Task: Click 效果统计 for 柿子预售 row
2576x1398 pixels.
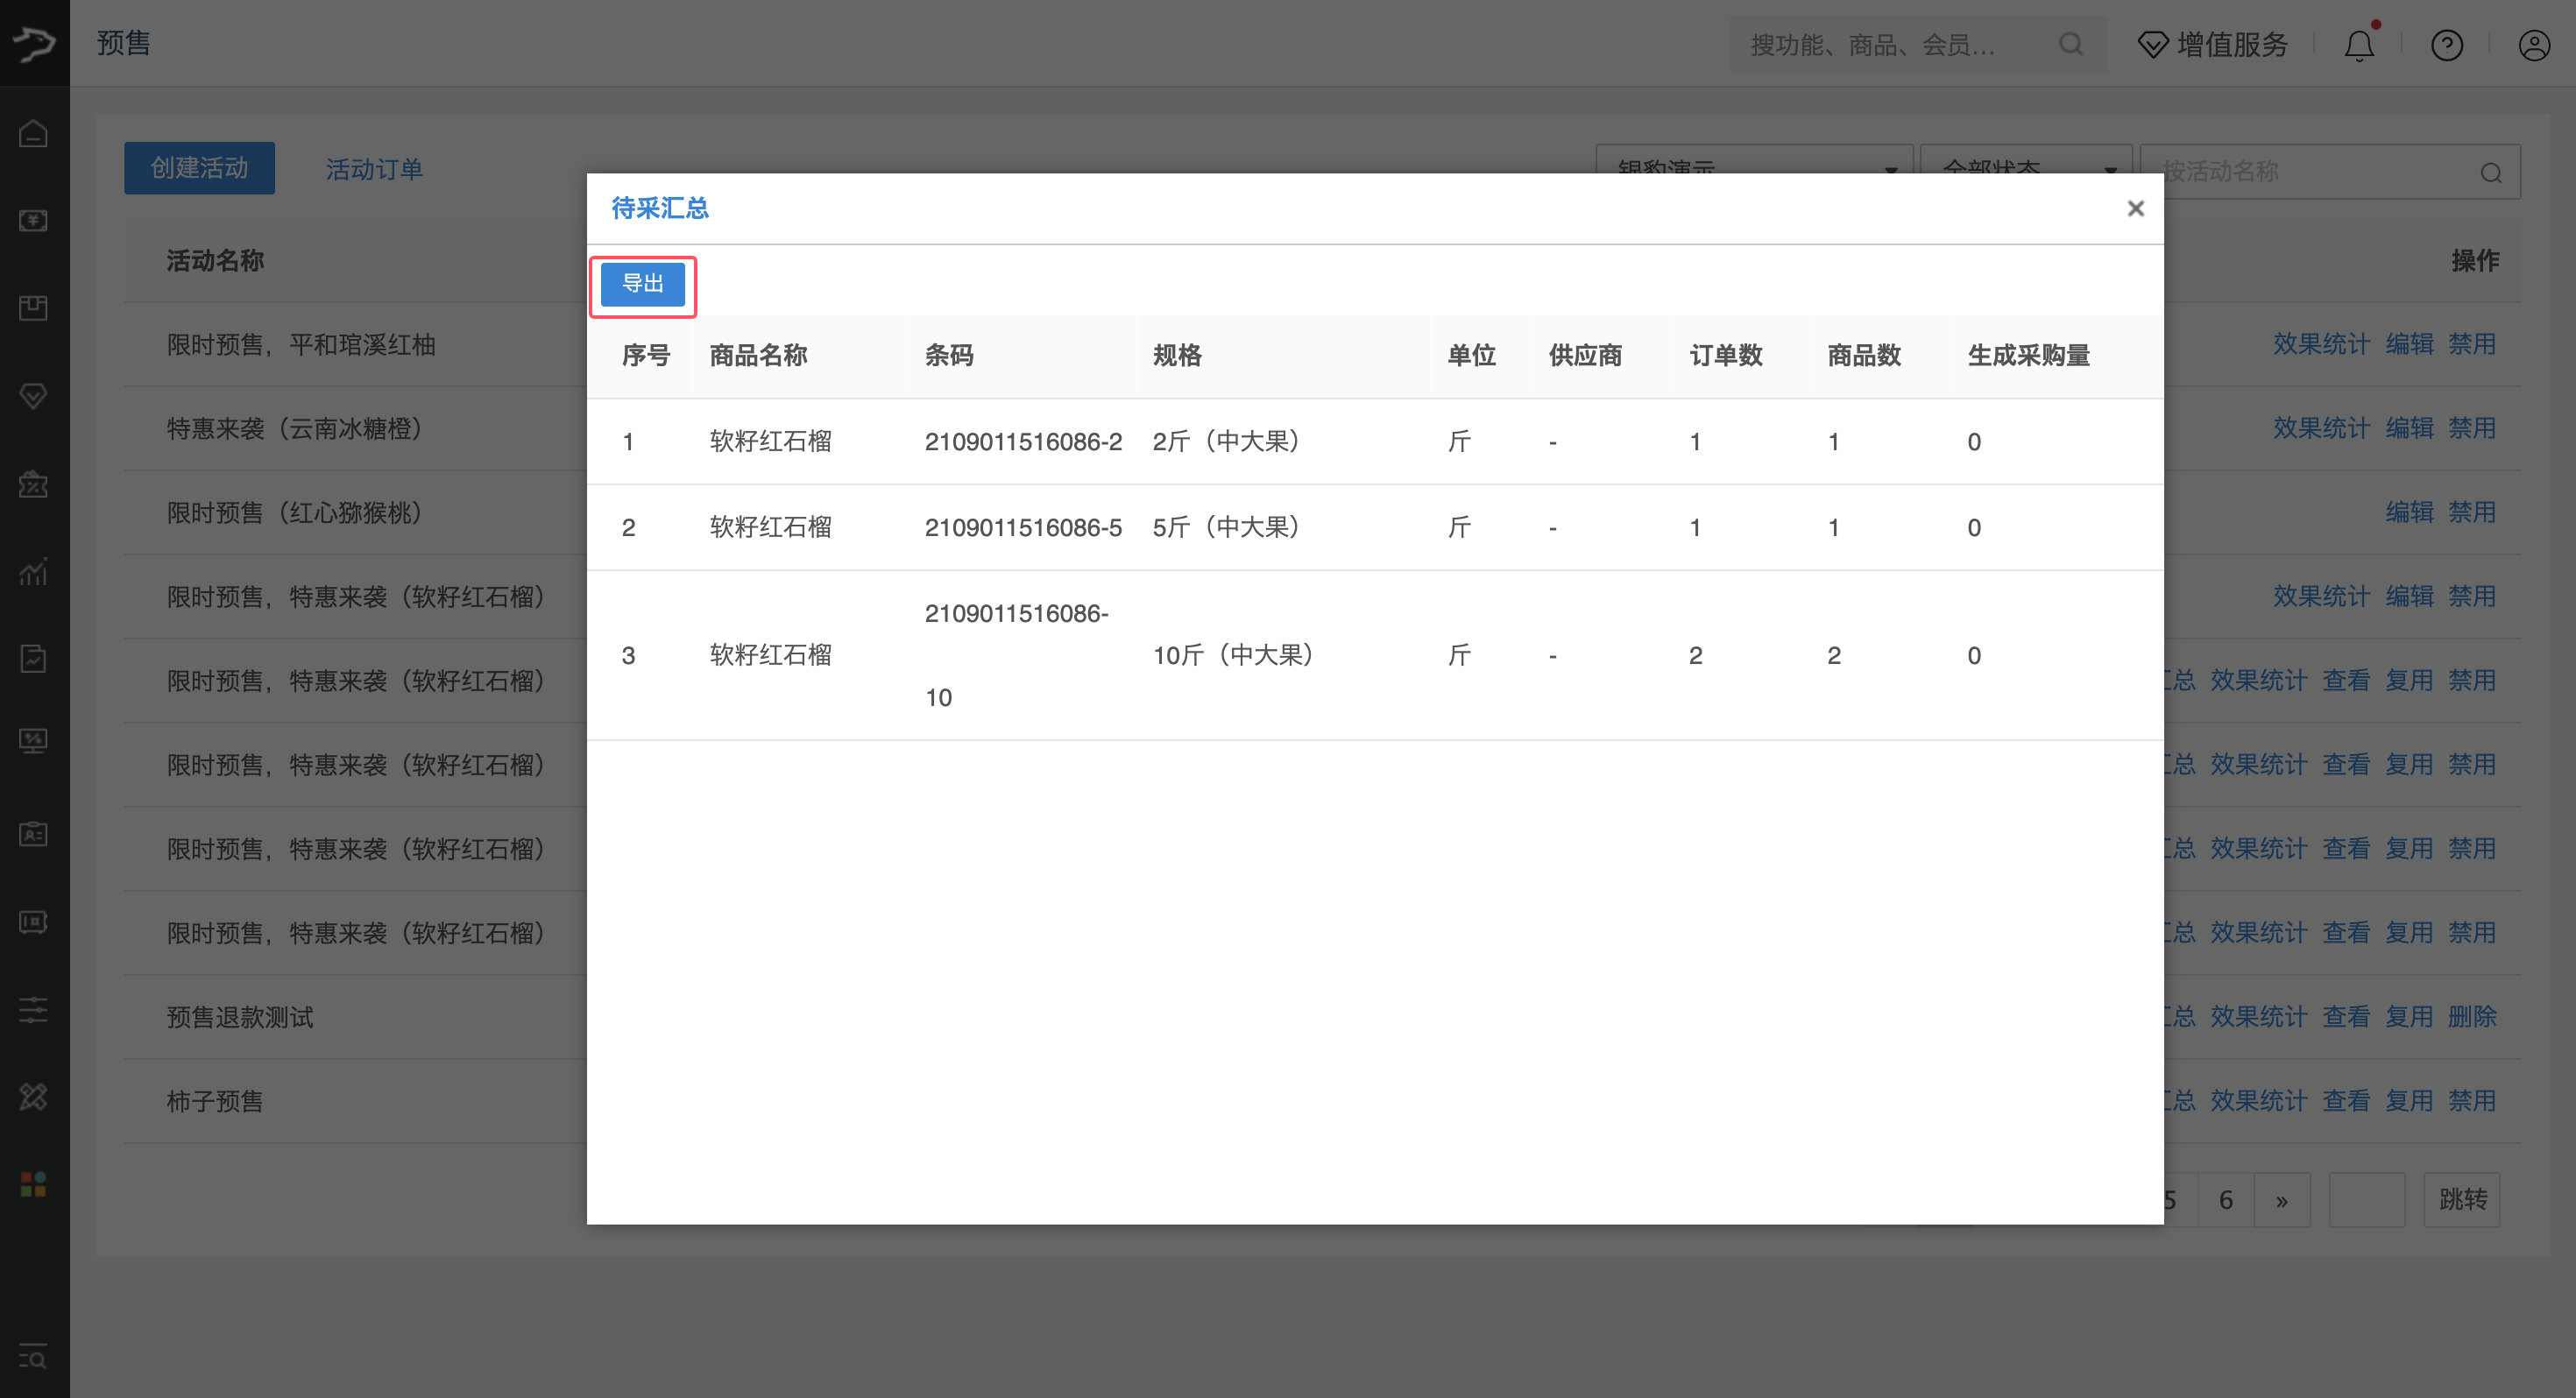Action: point(2258,1100)
